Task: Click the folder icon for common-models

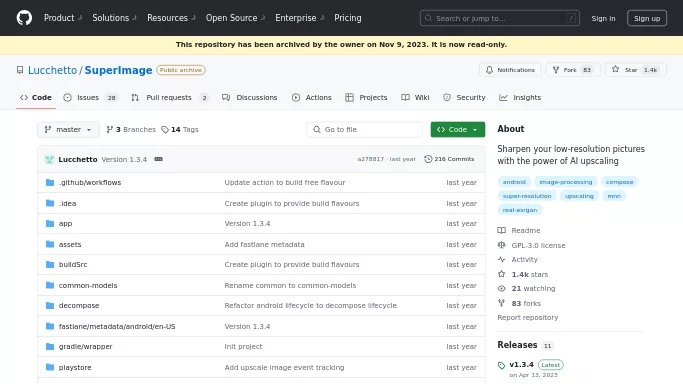Action: point(50,285)
